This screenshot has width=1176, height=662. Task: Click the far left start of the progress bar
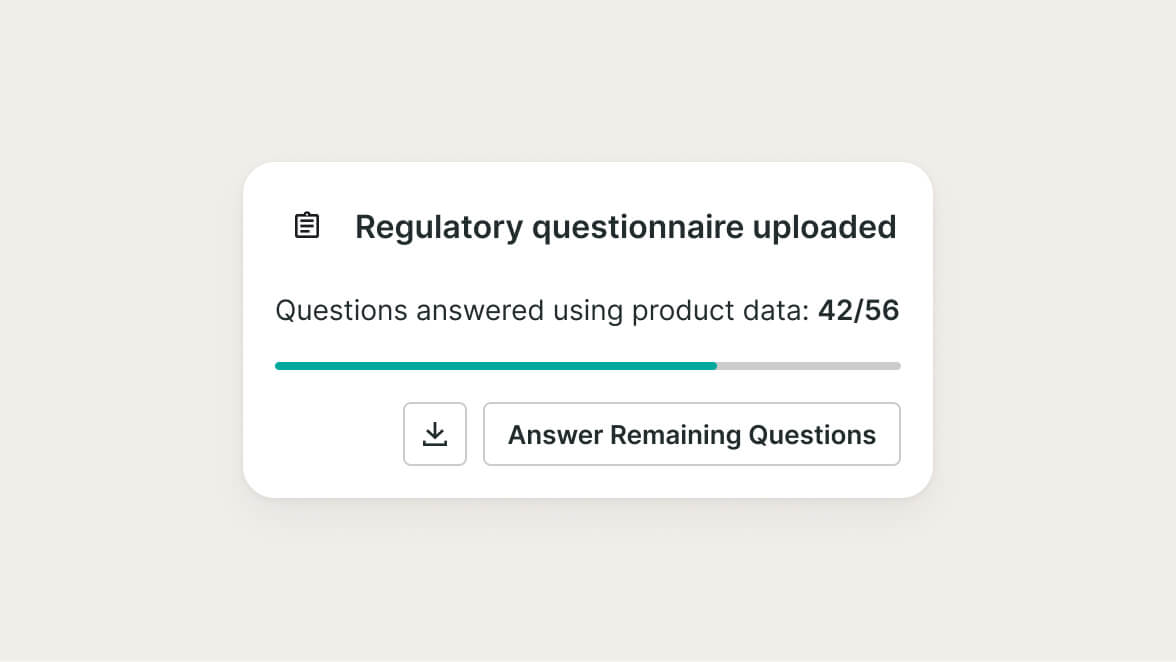point(278,366)
